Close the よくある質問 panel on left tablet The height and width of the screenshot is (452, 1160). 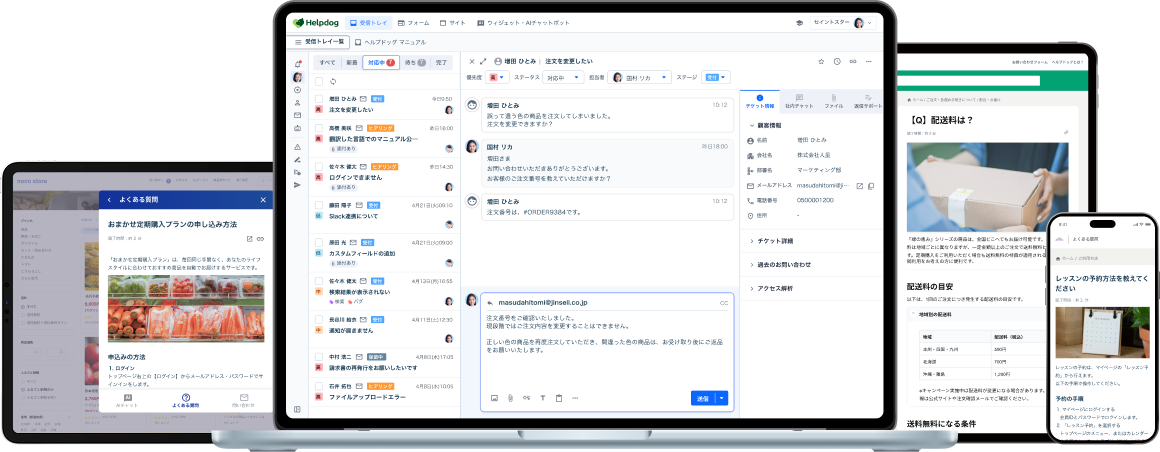click(x=263, y=200)
